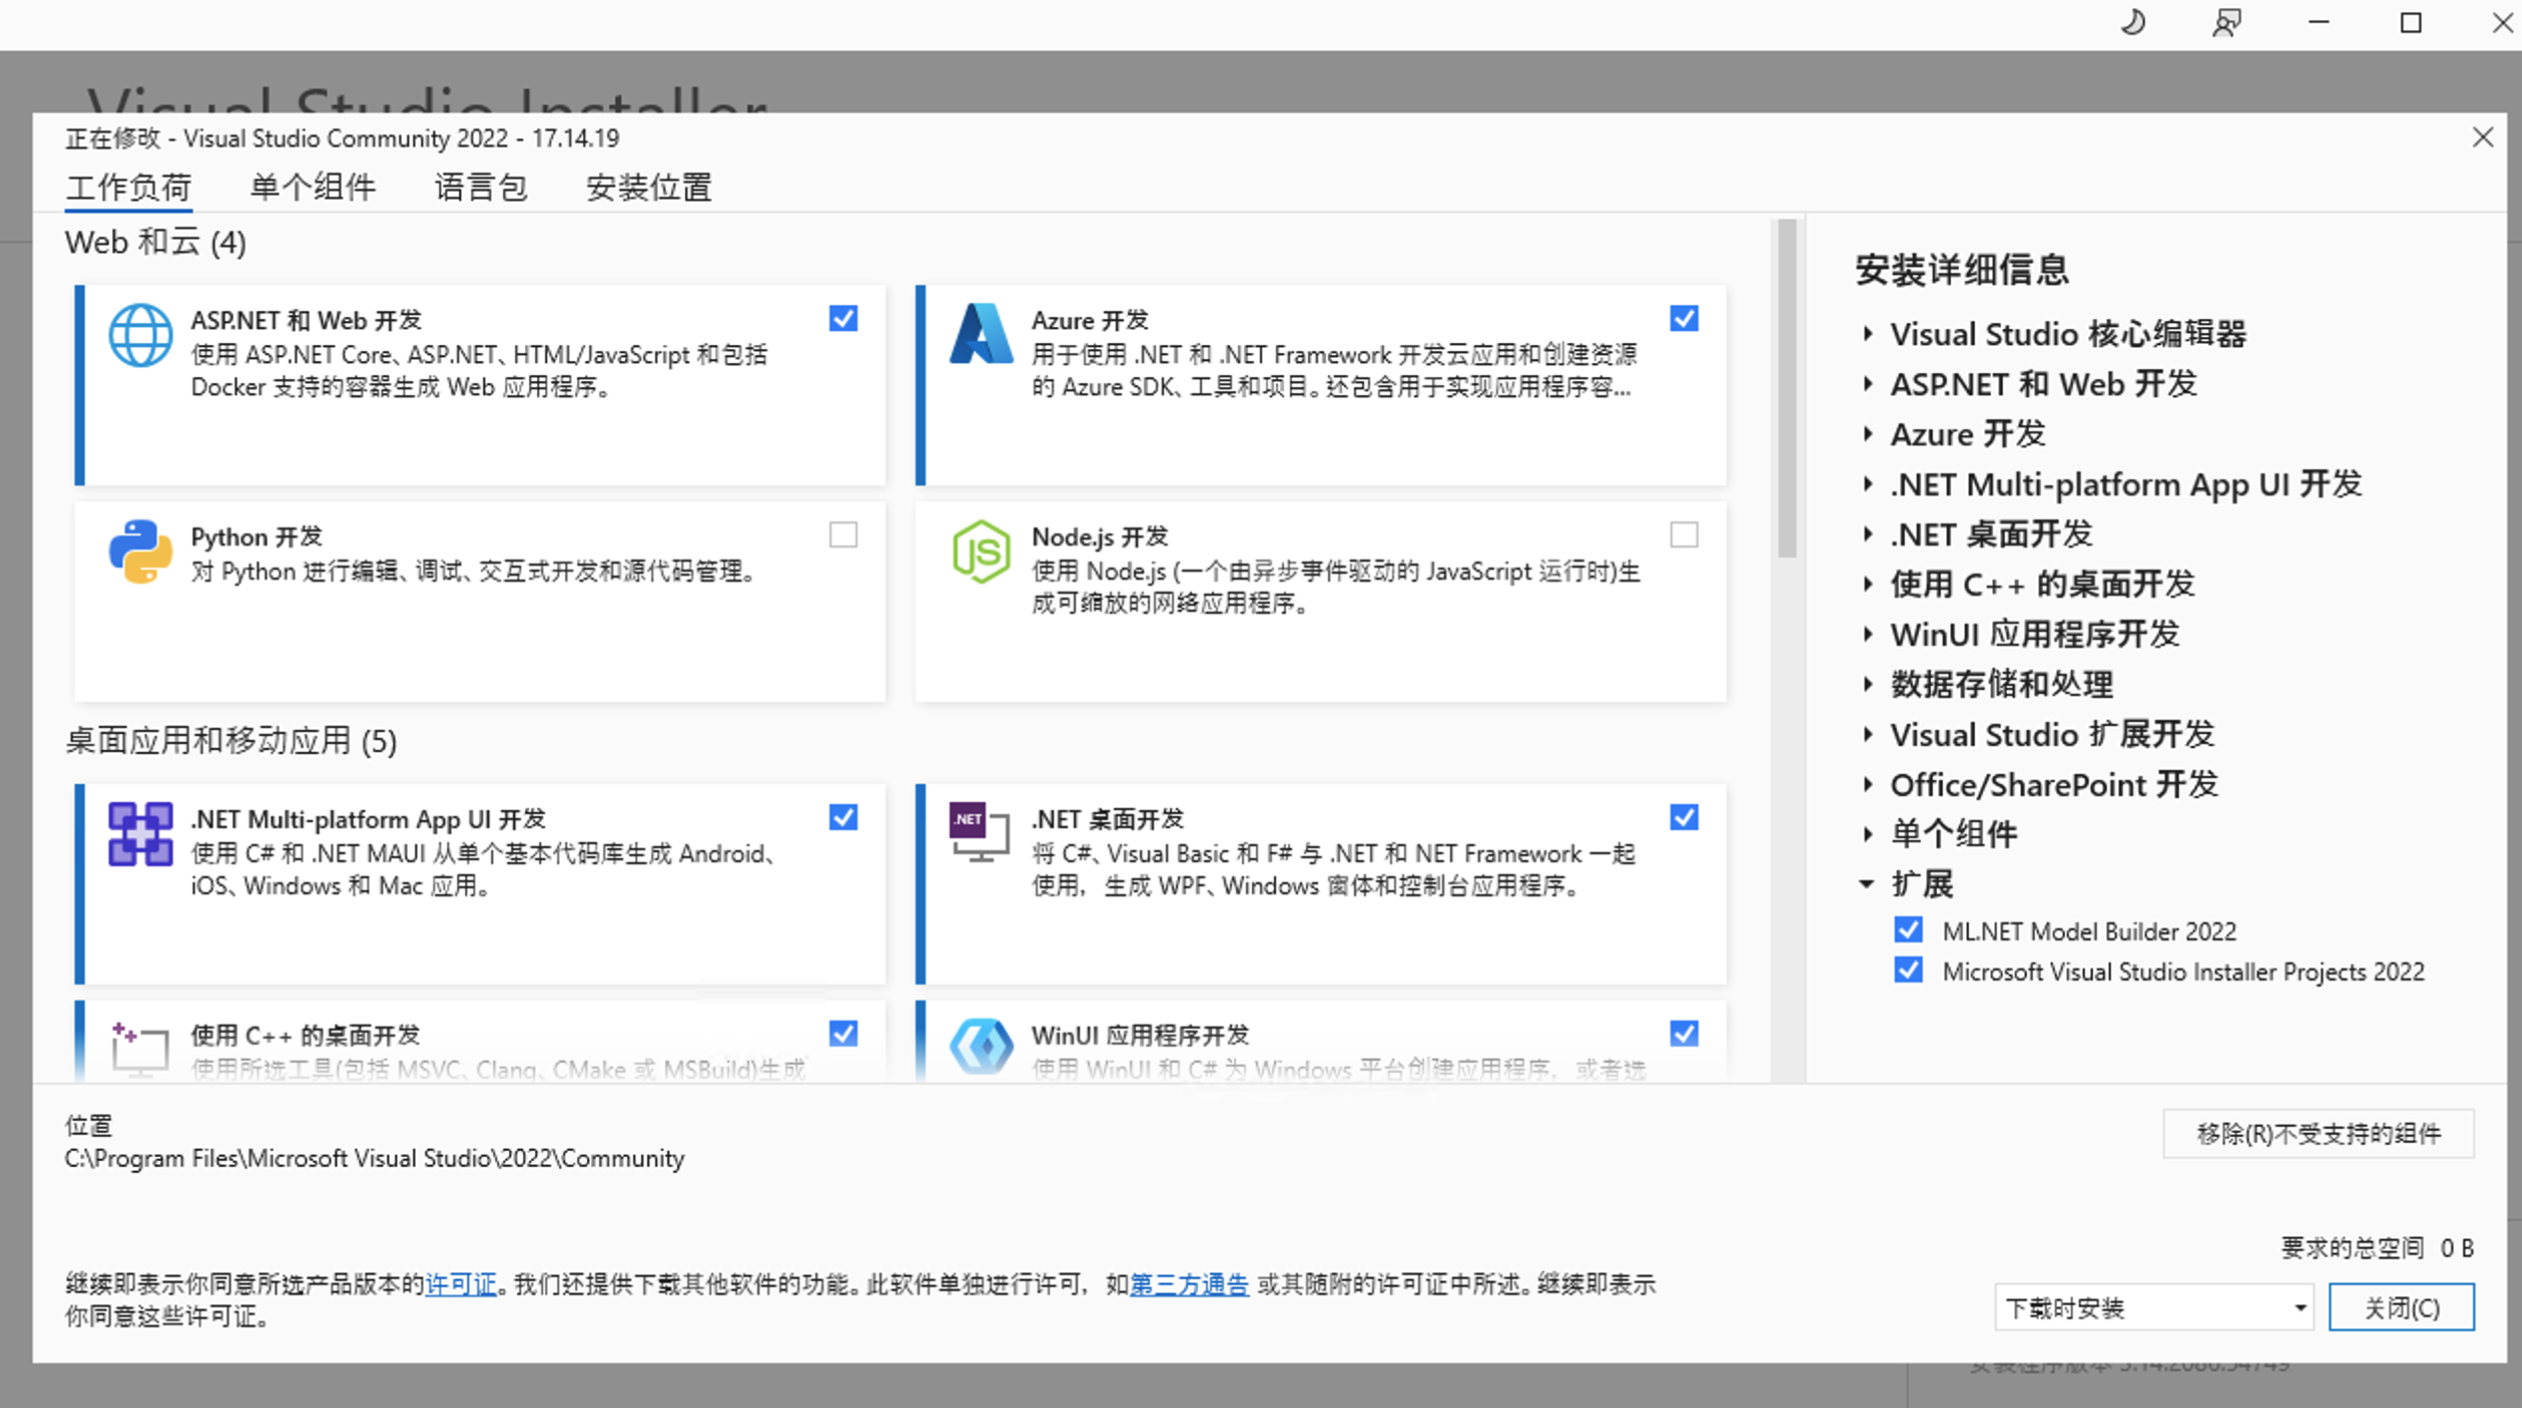The image size is (2522, 1408).
Task: Open the 下载时安装 install mode dropdown
Action: point(2153,1308)
